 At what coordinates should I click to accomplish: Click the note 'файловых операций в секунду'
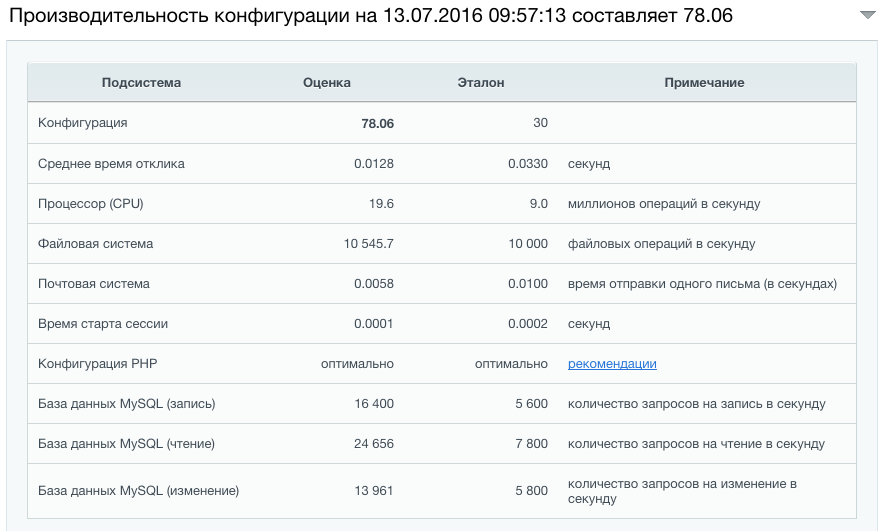pyautogui.click(x=661, y=244)
